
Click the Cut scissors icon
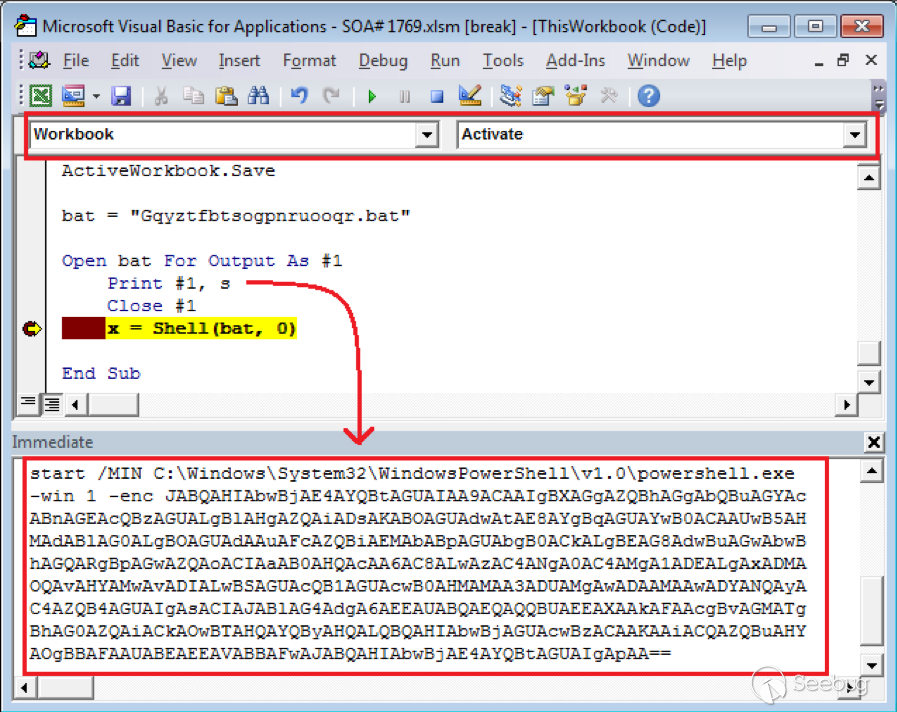(x=161, y=96)
